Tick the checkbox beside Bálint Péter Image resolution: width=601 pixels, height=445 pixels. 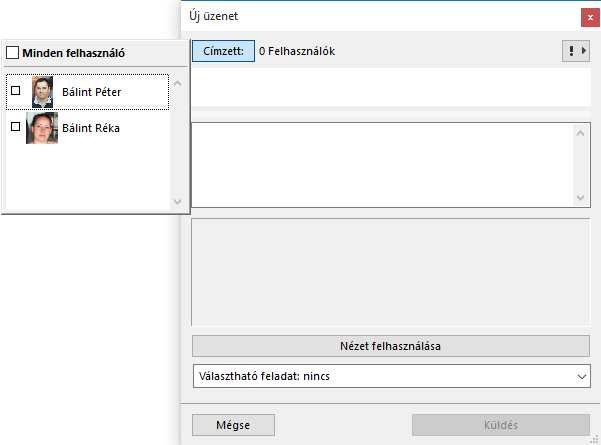coord(15,91)
